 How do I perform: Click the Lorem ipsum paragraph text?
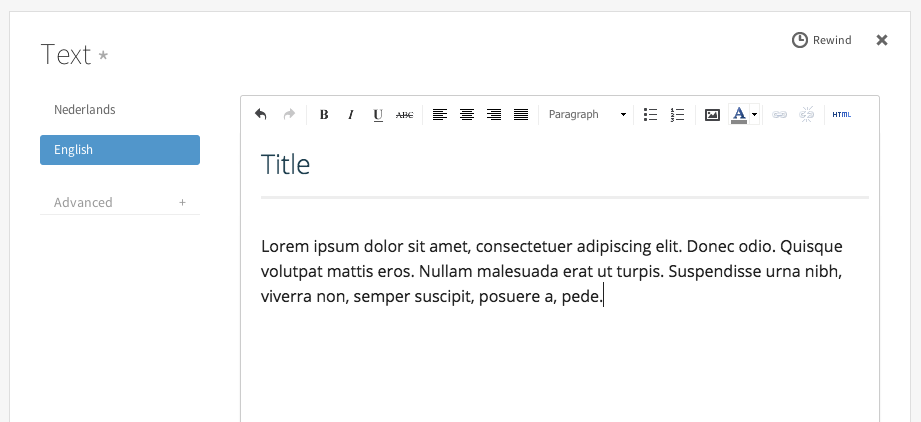pyautogui.click(x=552, y=272)
